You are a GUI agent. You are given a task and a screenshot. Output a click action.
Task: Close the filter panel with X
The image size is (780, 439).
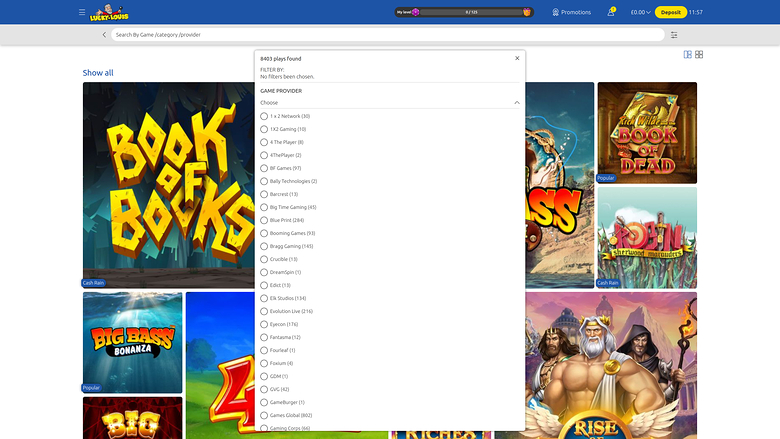pos(517,58)
